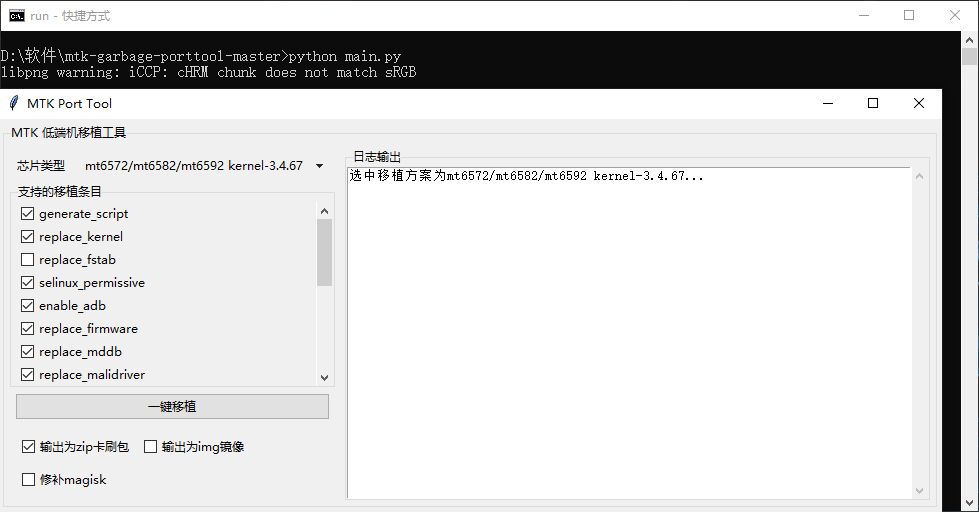Viewport: 979px width, 512px height.
Task: Open the chip type dropdown
Action: pos(319,166)
